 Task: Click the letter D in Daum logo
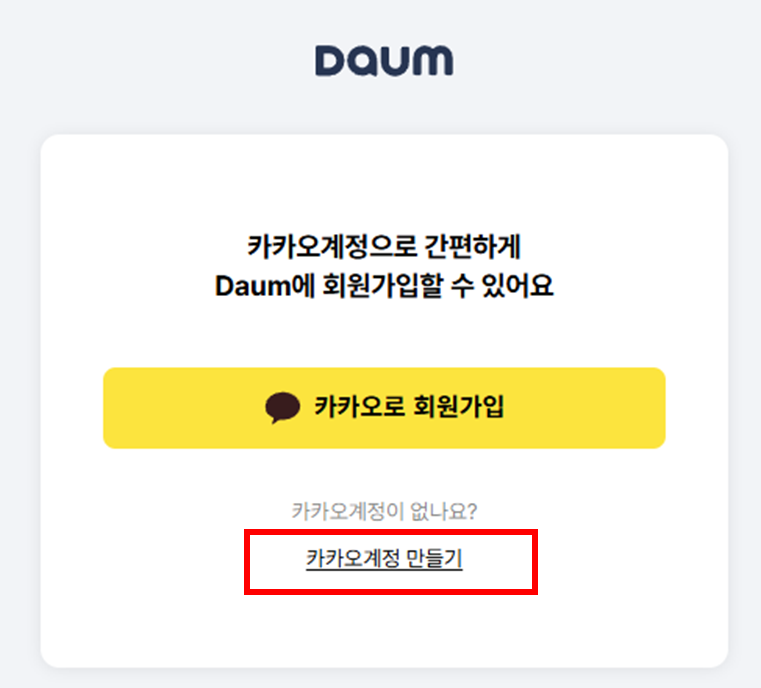(x=331, y=60)
